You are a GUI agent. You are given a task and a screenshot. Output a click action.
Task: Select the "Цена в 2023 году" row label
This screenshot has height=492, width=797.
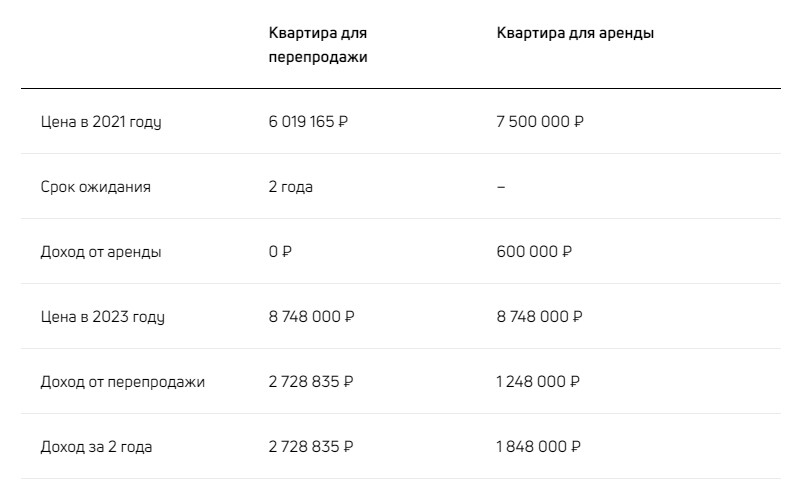tap(102, 317)
